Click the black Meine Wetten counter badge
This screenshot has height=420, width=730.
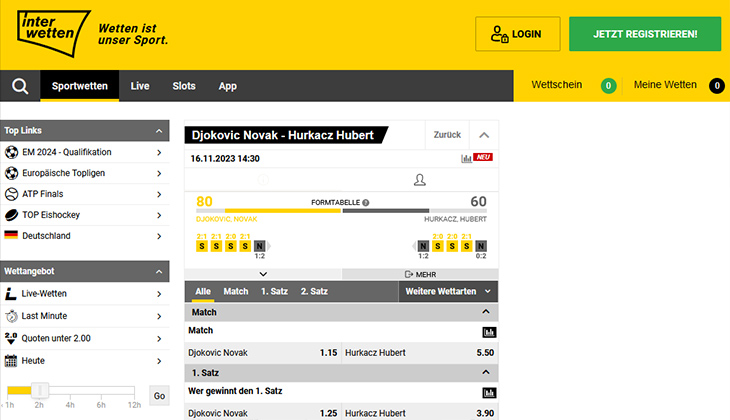pyautogui.click(x=717, y=86)
